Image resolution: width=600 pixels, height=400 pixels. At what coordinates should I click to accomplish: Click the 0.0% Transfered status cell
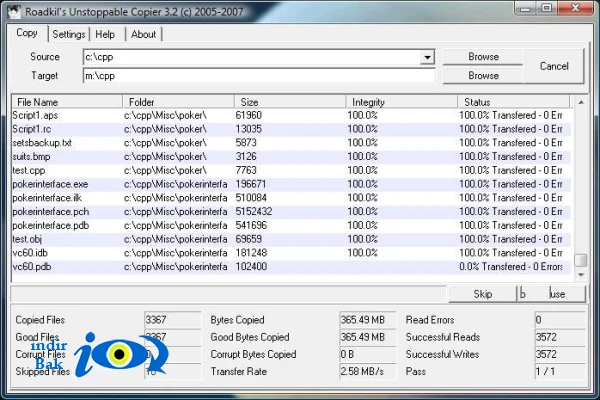[511, 267]
